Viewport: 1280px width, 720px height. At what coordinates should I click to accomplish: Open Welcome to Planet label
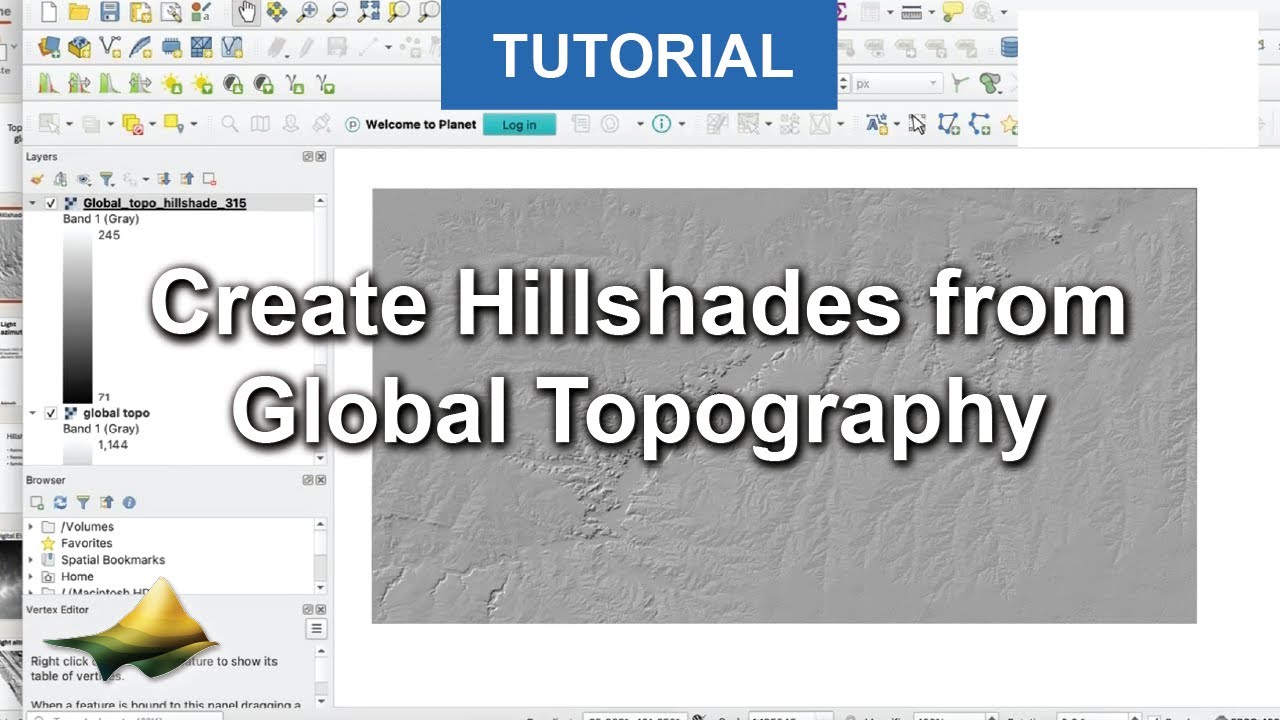(421, 125)
